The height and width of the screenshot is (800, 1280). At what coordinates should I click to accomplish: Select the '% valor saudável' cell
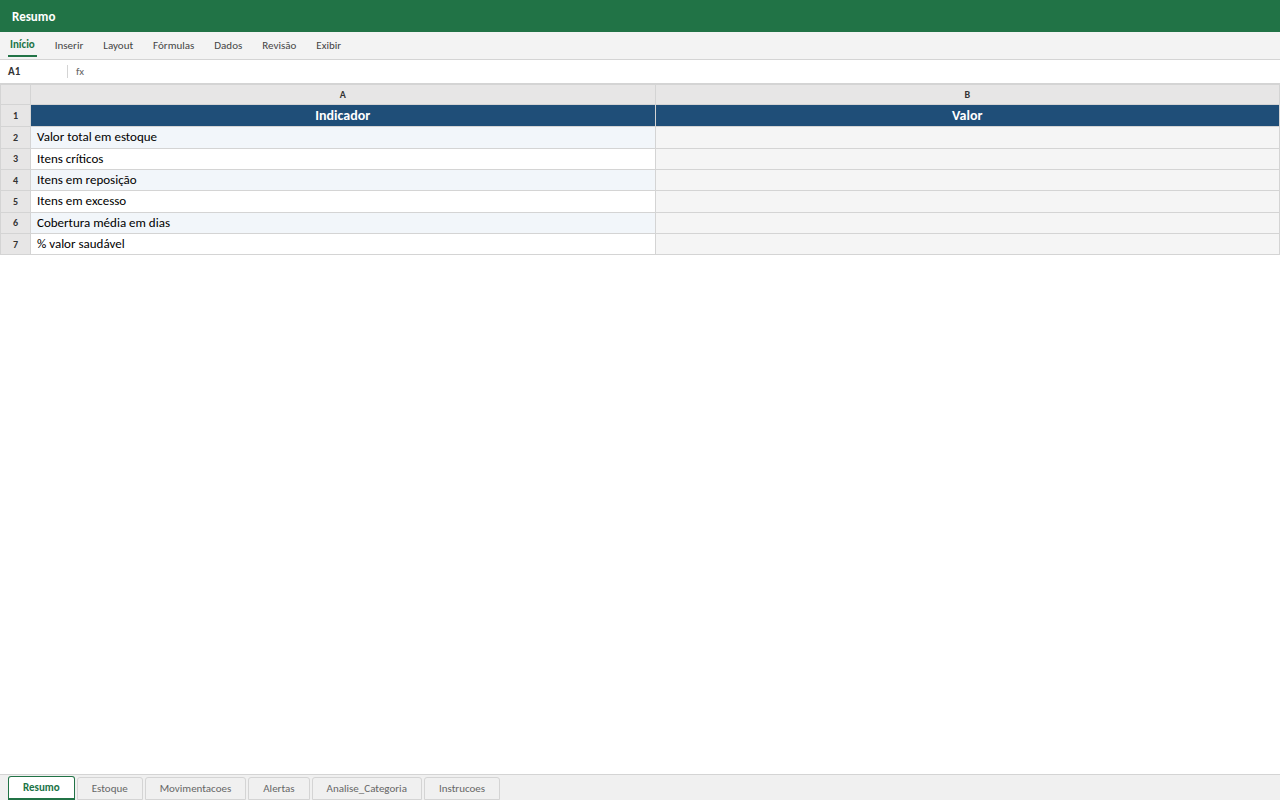point(343,244)
